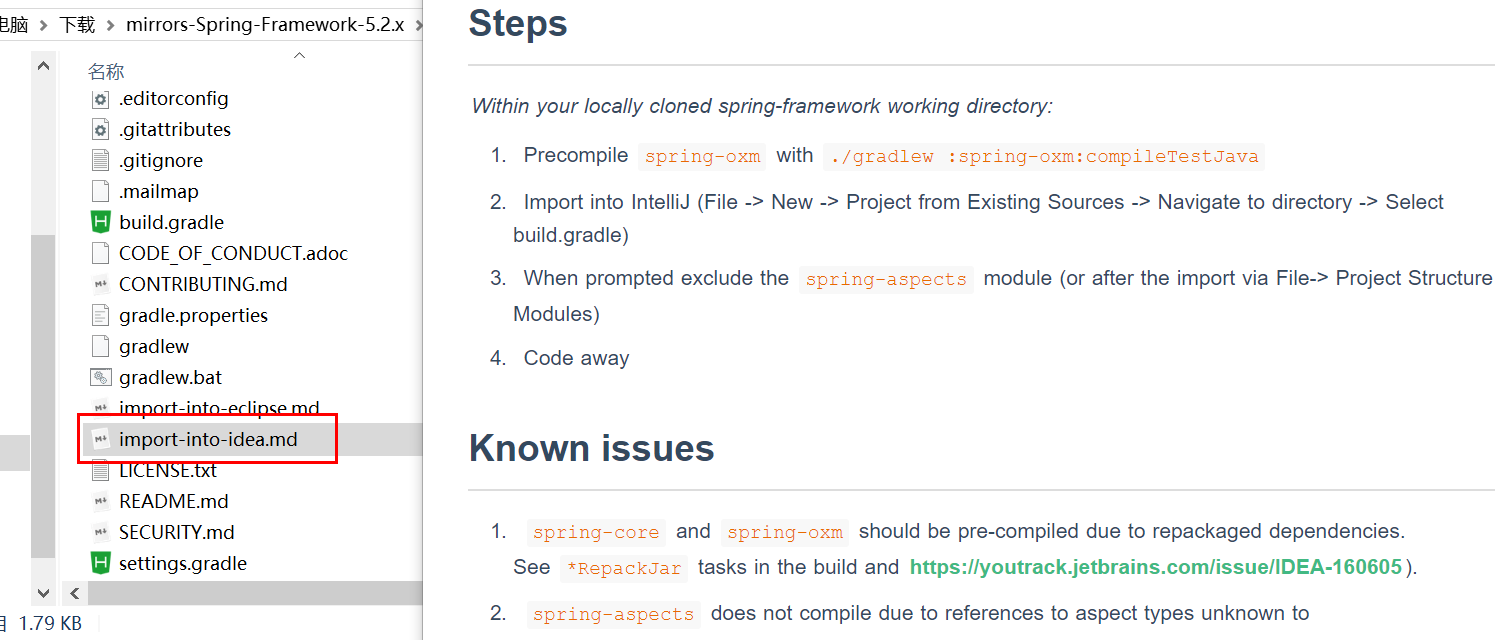The image size is (1495, 640).
Task: Click the scroll down arrow in file list
Action: click(43, 593)
